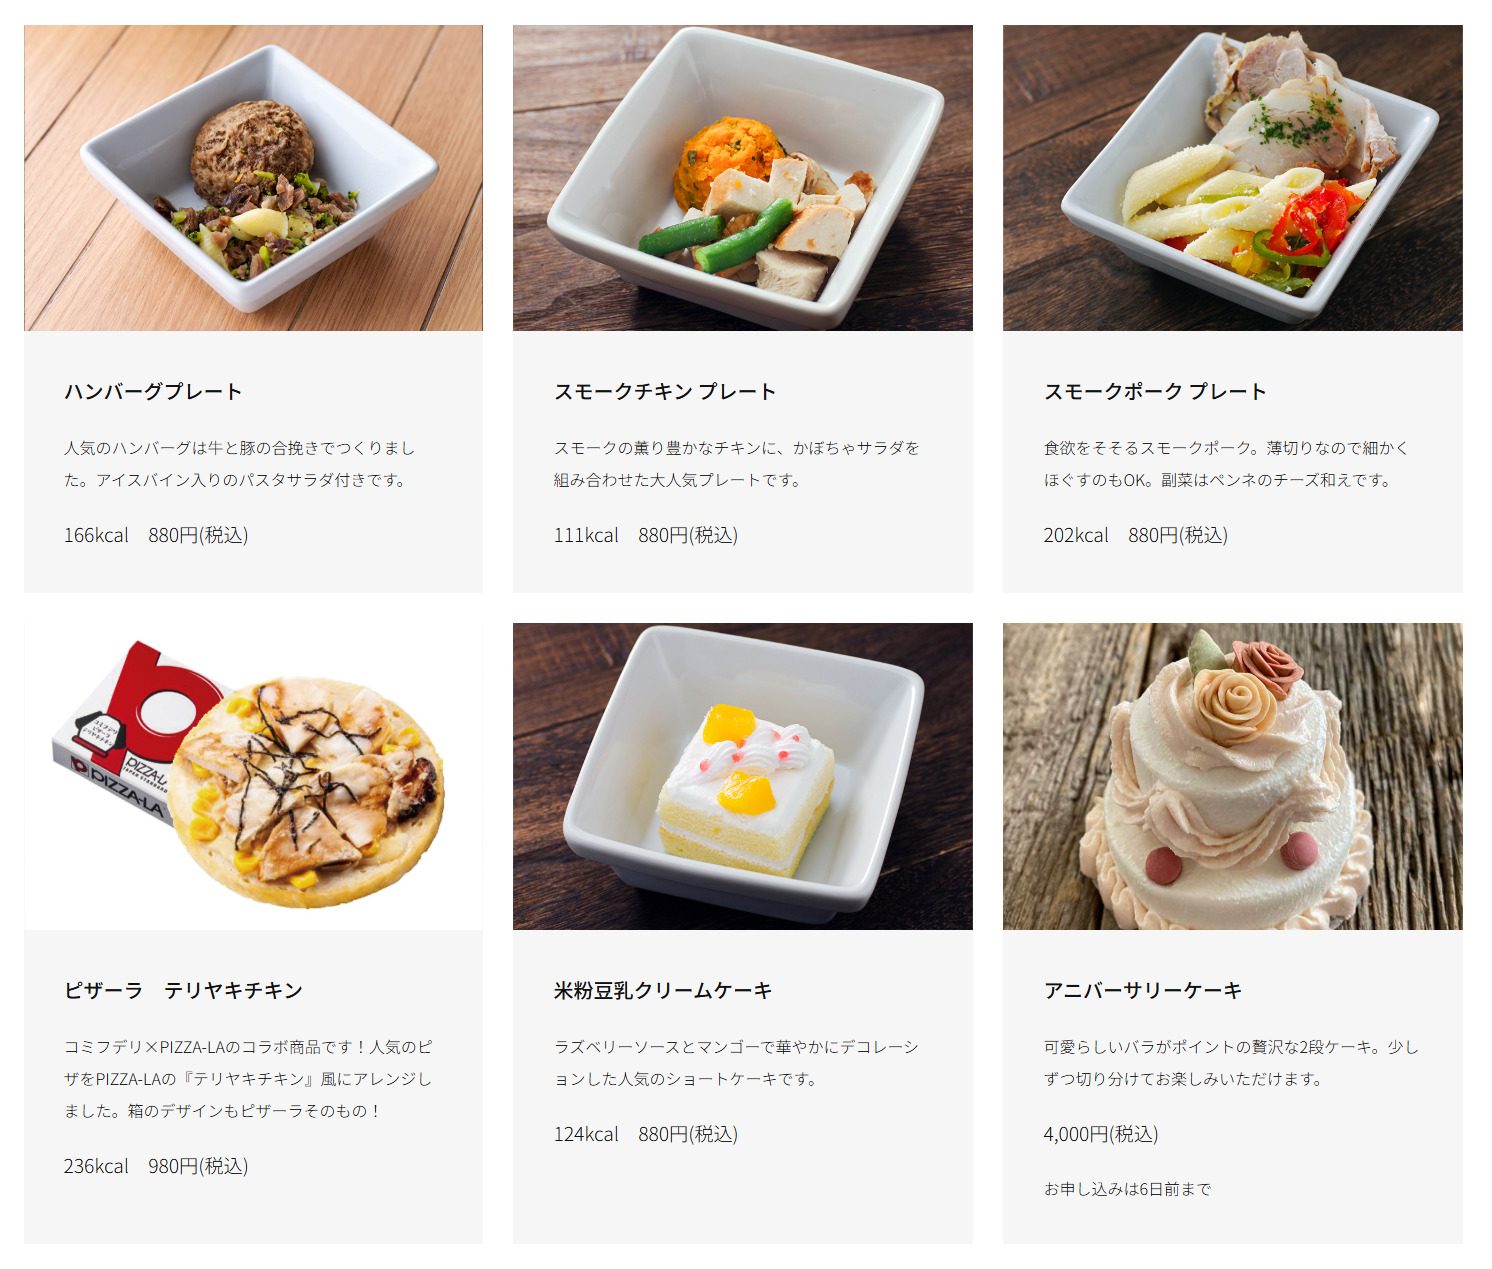Viewport: 1492px width, 1269px height.
Task: Open the スモークチキン プレート heading
Action: tap(665, 392)
